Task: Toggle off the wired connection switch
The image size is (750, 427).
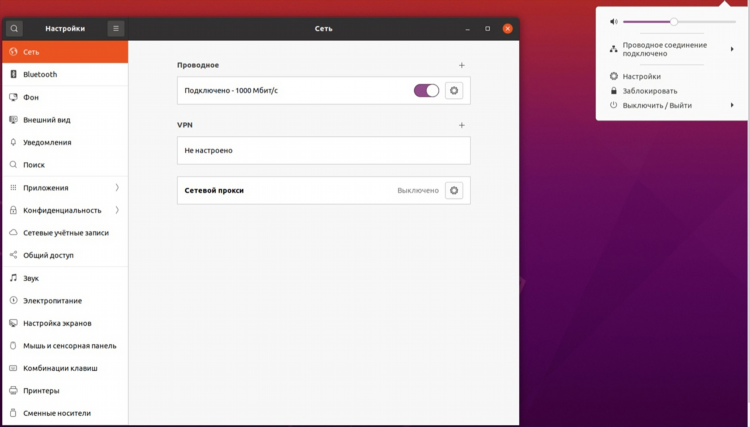Action: click(426, 90)
